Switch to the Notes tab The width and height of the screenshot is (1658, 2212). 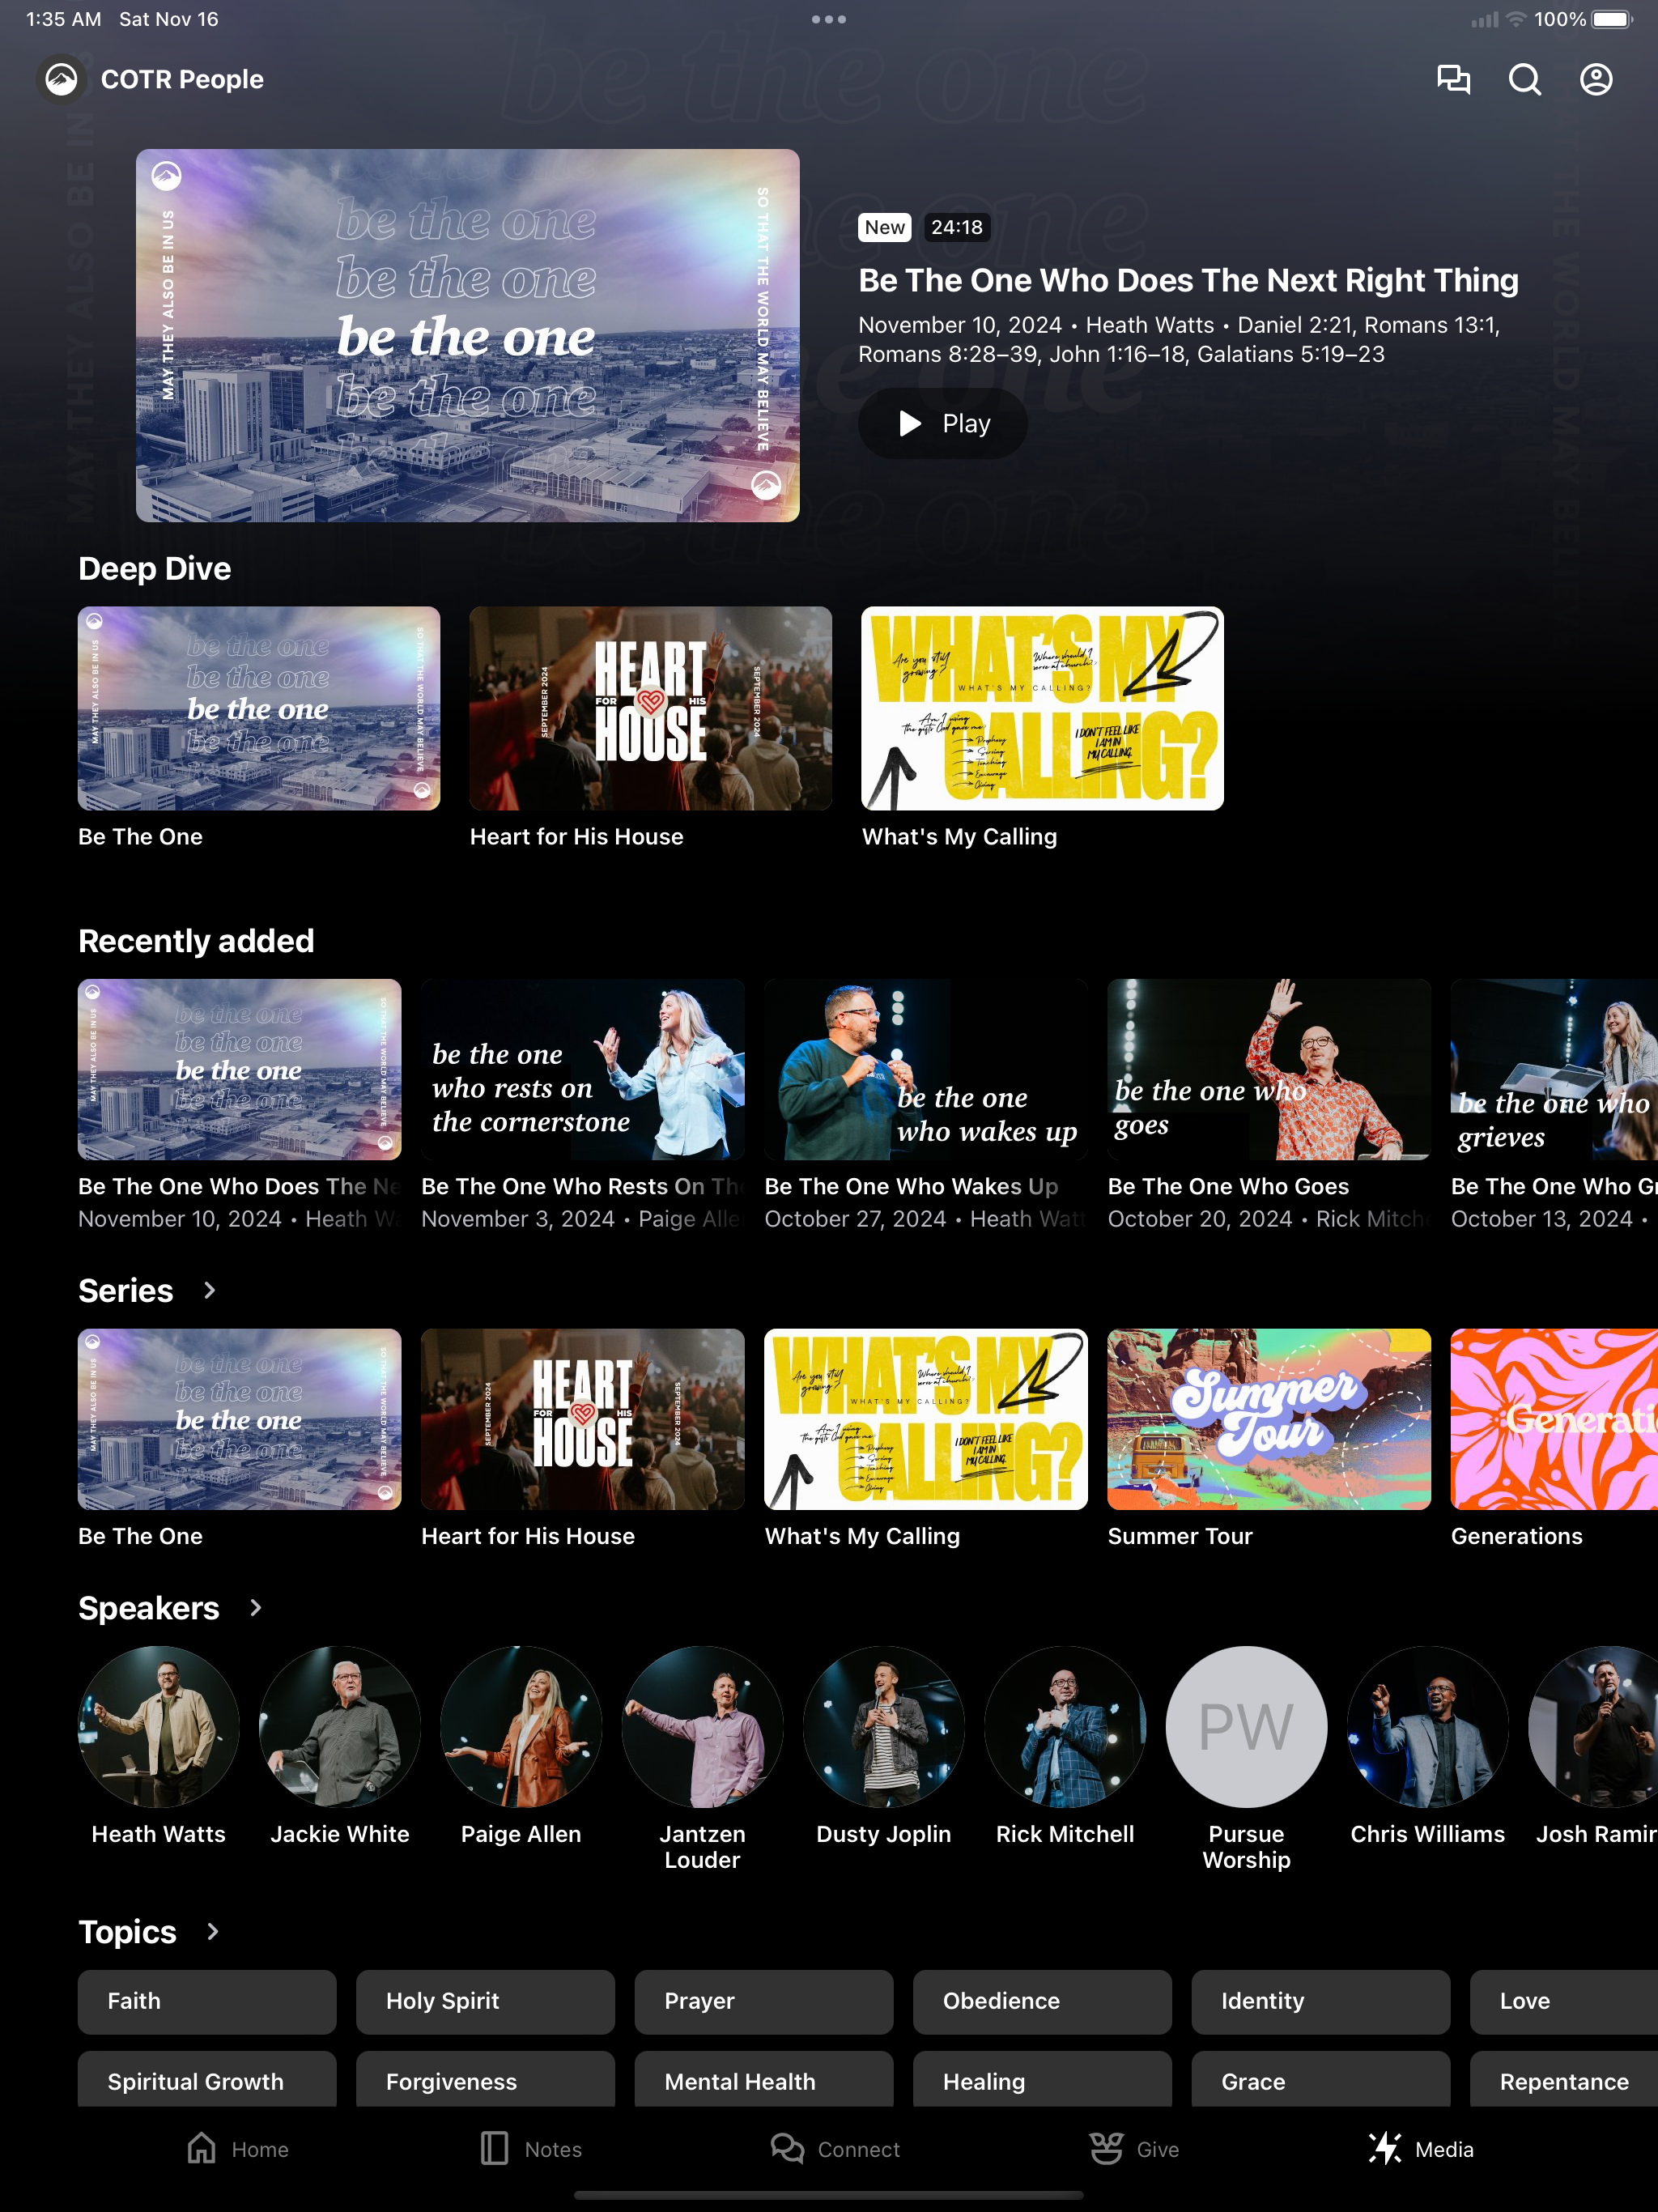(530, 2149)
